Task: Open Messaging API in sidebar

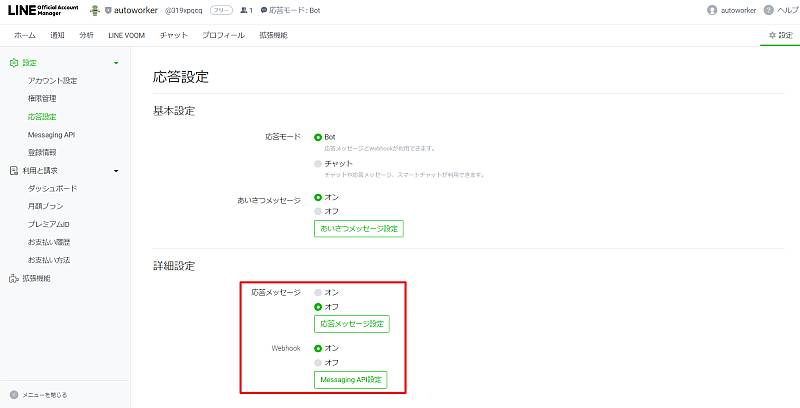Action: (x=51, y=135)
